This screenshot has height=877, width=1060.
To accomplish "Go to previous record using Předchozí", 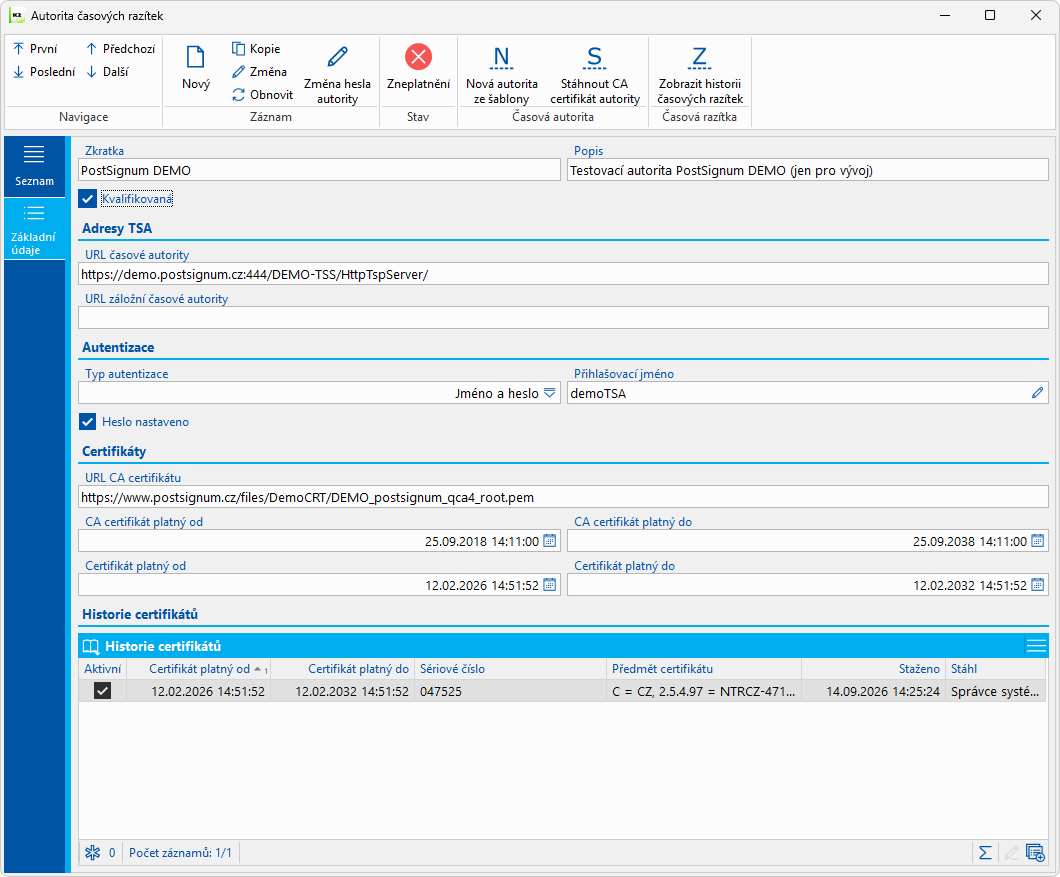I will pyautogui.click(x=121, y=49).
